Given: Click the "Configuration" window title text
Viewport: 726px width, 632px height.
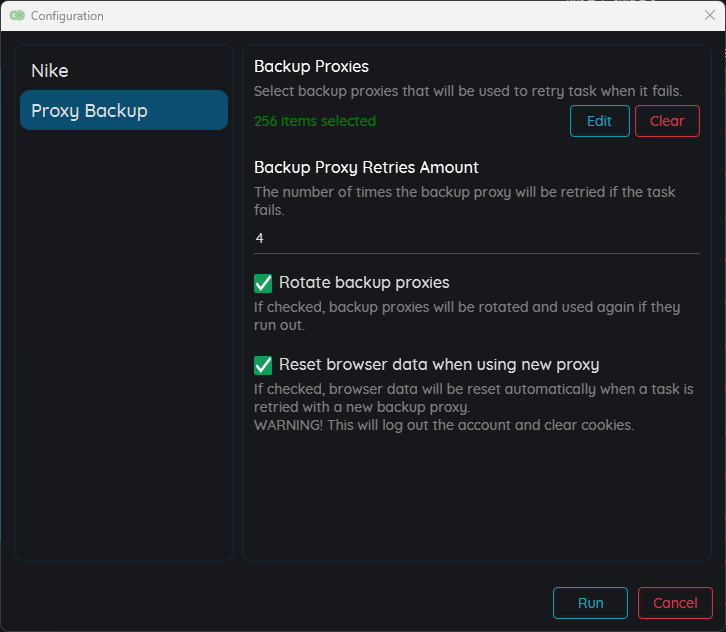Looking at the screenshot, I should 67,16.
